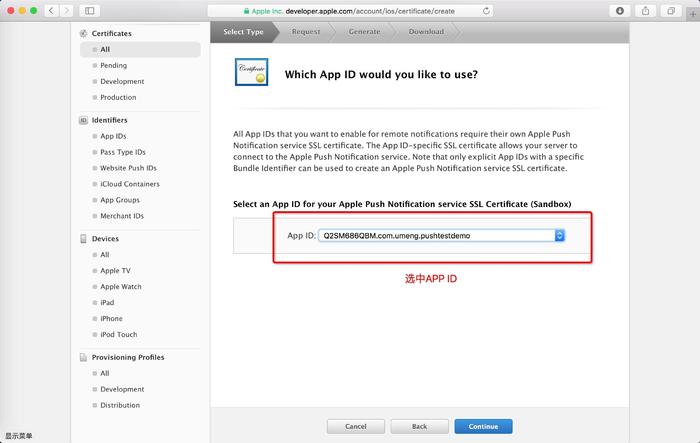Collapse the Provisioning Profiles section header
This screenshot has width=700, height=443.
coord(126,357)
